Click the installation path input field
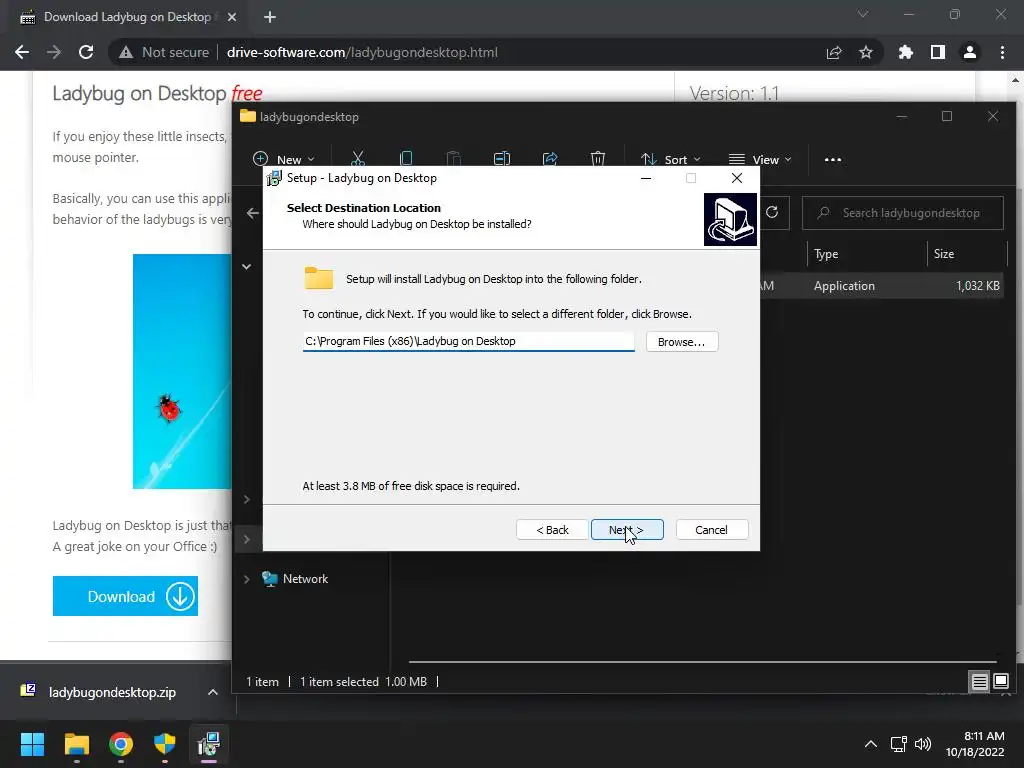Image resolution: width=1024 pixels, height=768 pixels. pos(468,341)
